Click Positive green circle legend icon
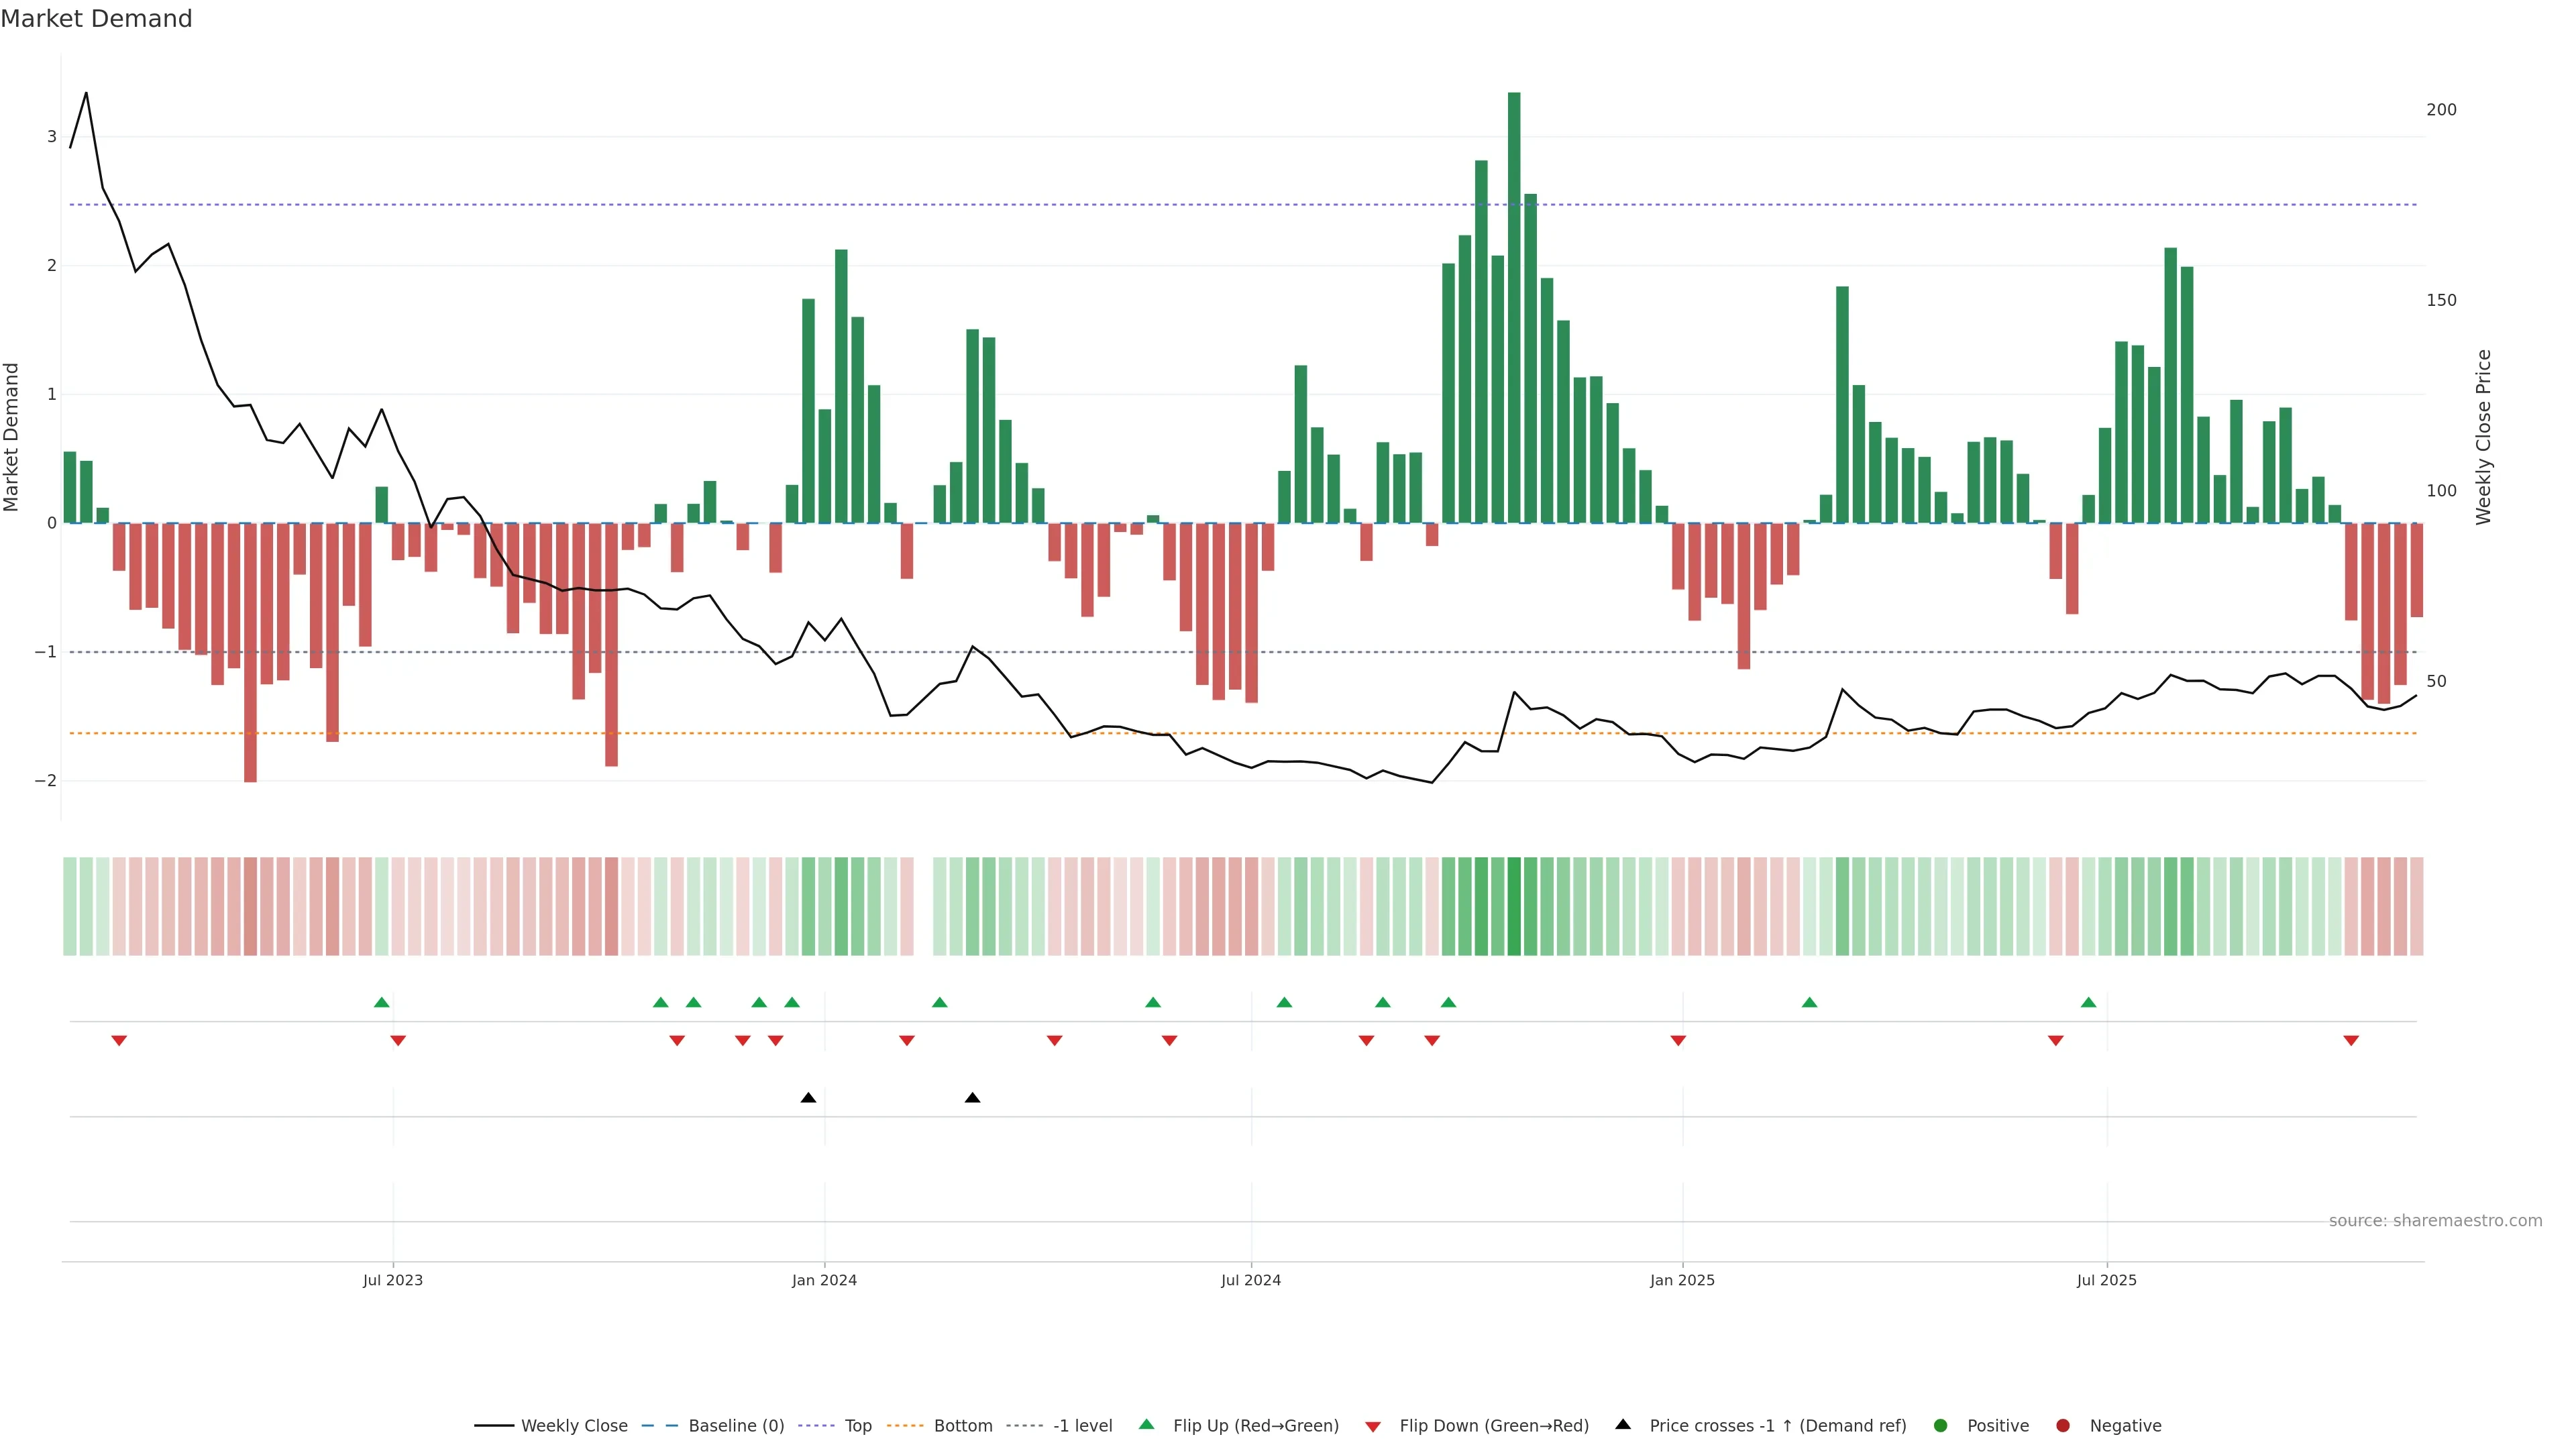Viewport: 2576px width, 1449px height. (1941, 1425)
